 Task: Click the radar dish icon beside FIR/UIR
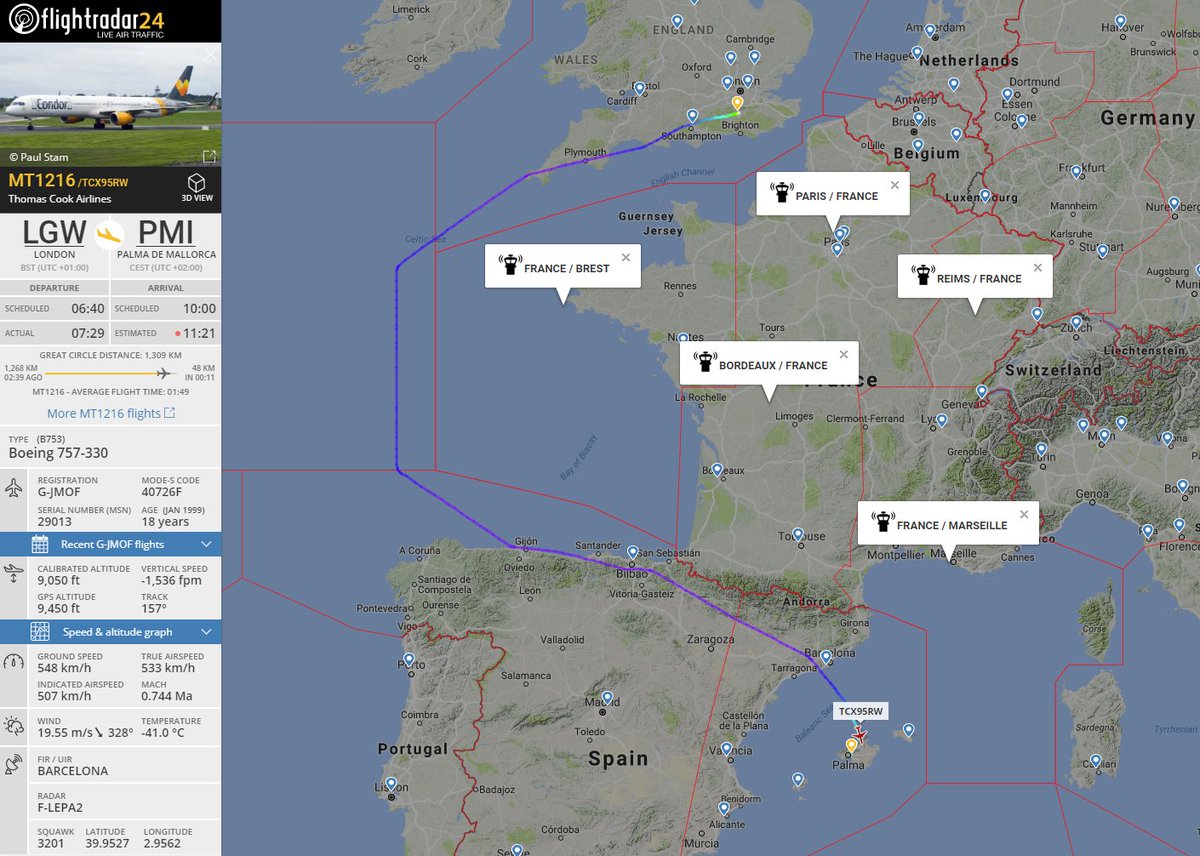[14, 765]
